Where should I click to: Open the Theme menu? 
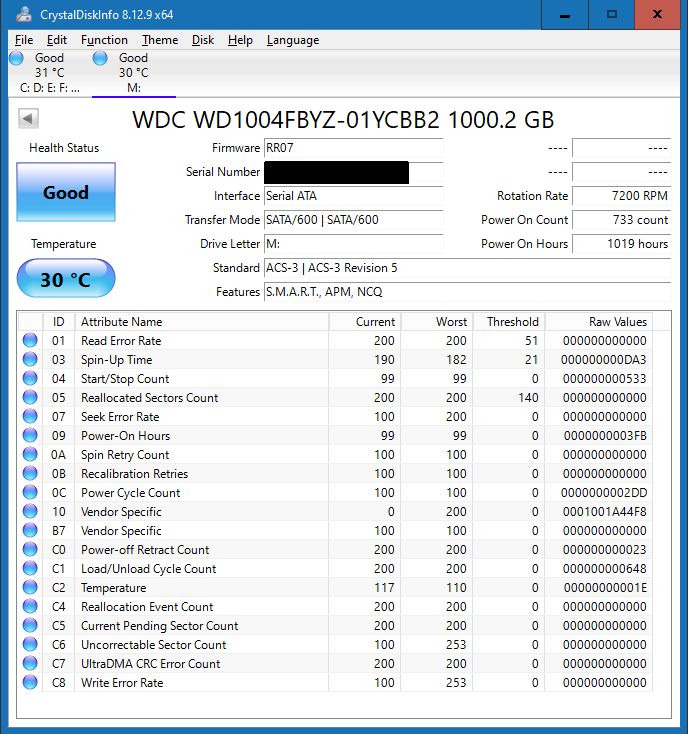click(x=160, y=40)
